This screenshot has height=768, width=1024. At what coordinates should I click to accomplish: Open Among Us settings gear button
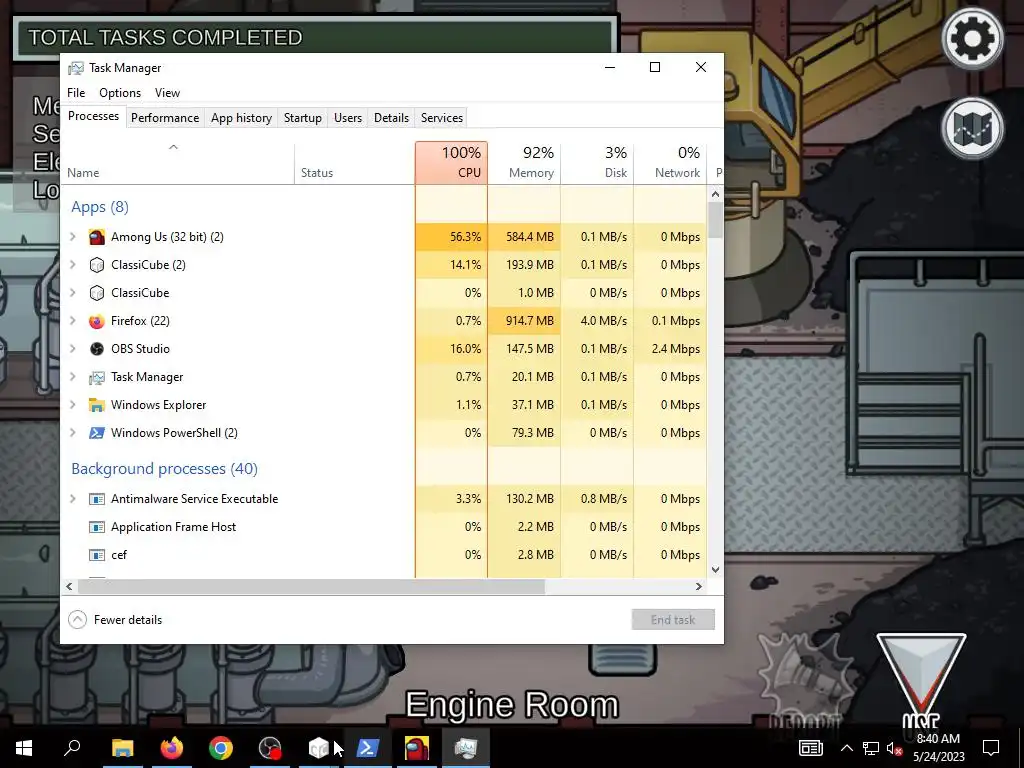972,38
